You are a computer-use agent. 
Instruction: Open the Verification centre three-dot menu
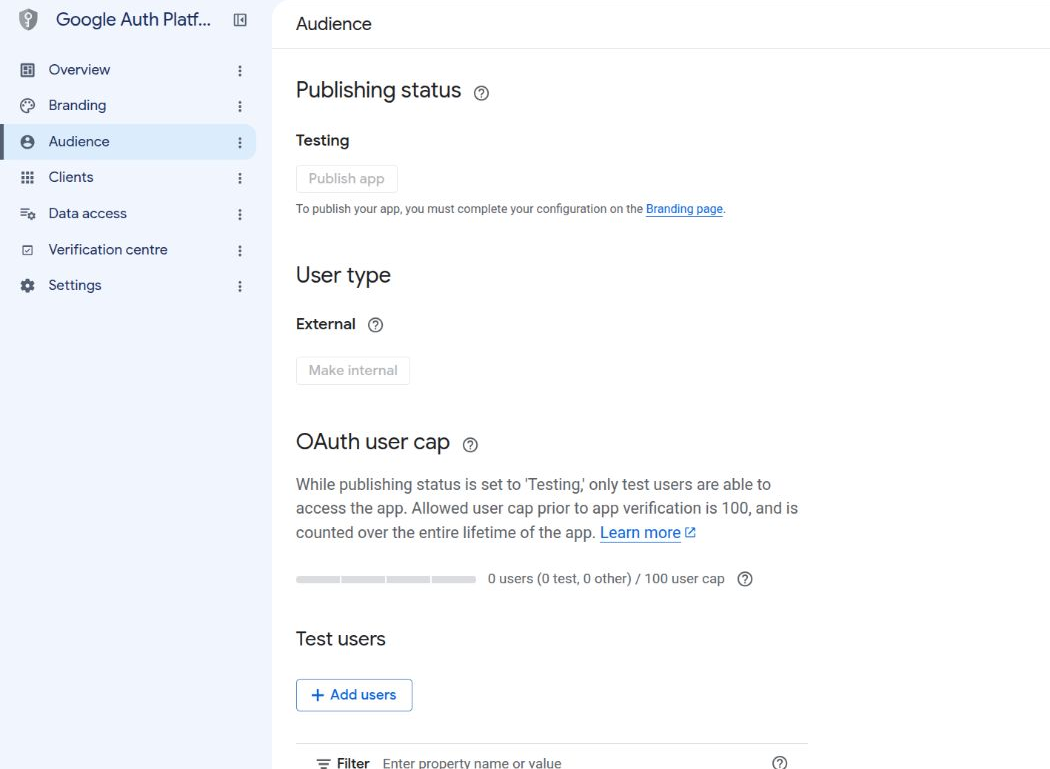[240, 251]
